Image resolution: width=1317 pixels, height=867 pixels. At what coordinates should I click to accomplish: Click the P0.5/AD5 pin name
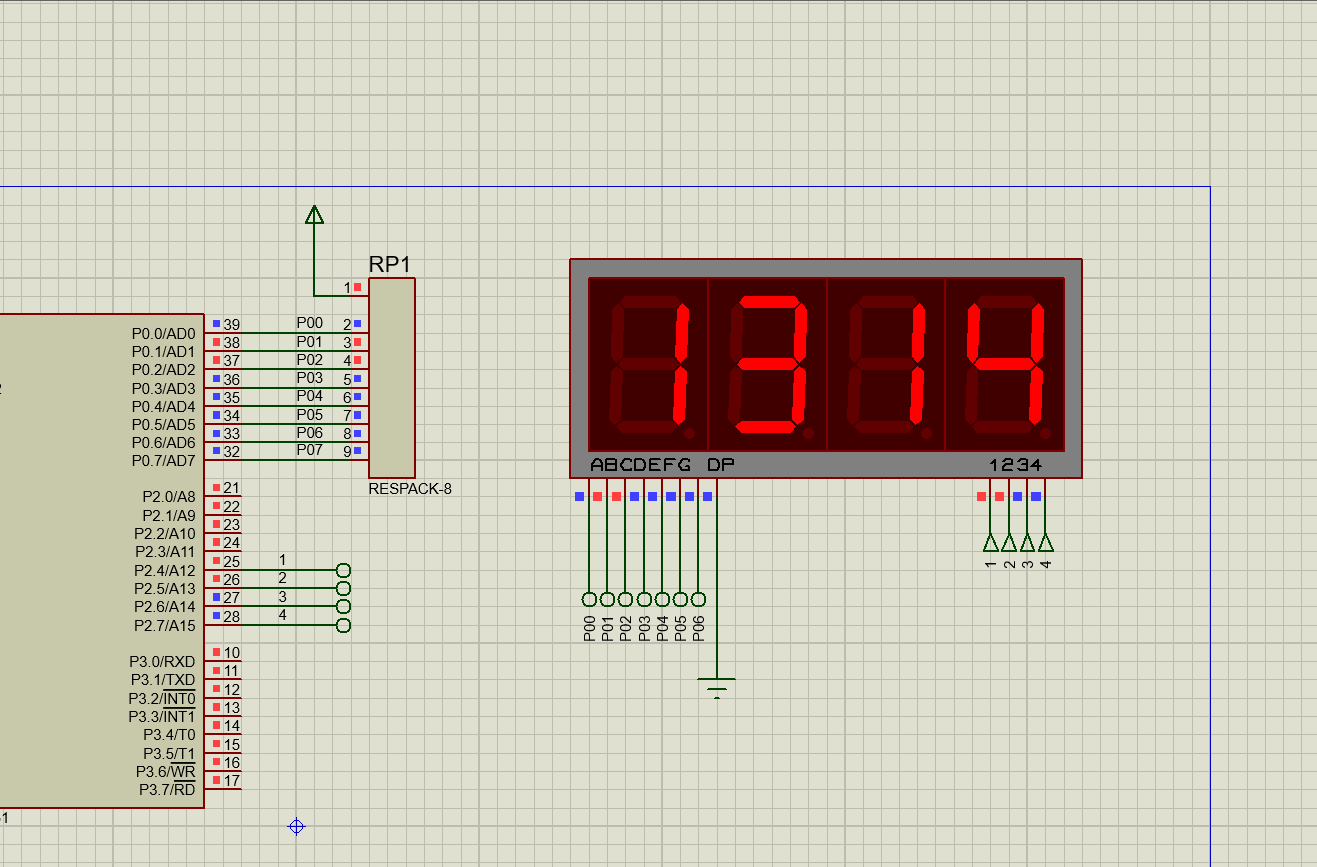point(163,424)
